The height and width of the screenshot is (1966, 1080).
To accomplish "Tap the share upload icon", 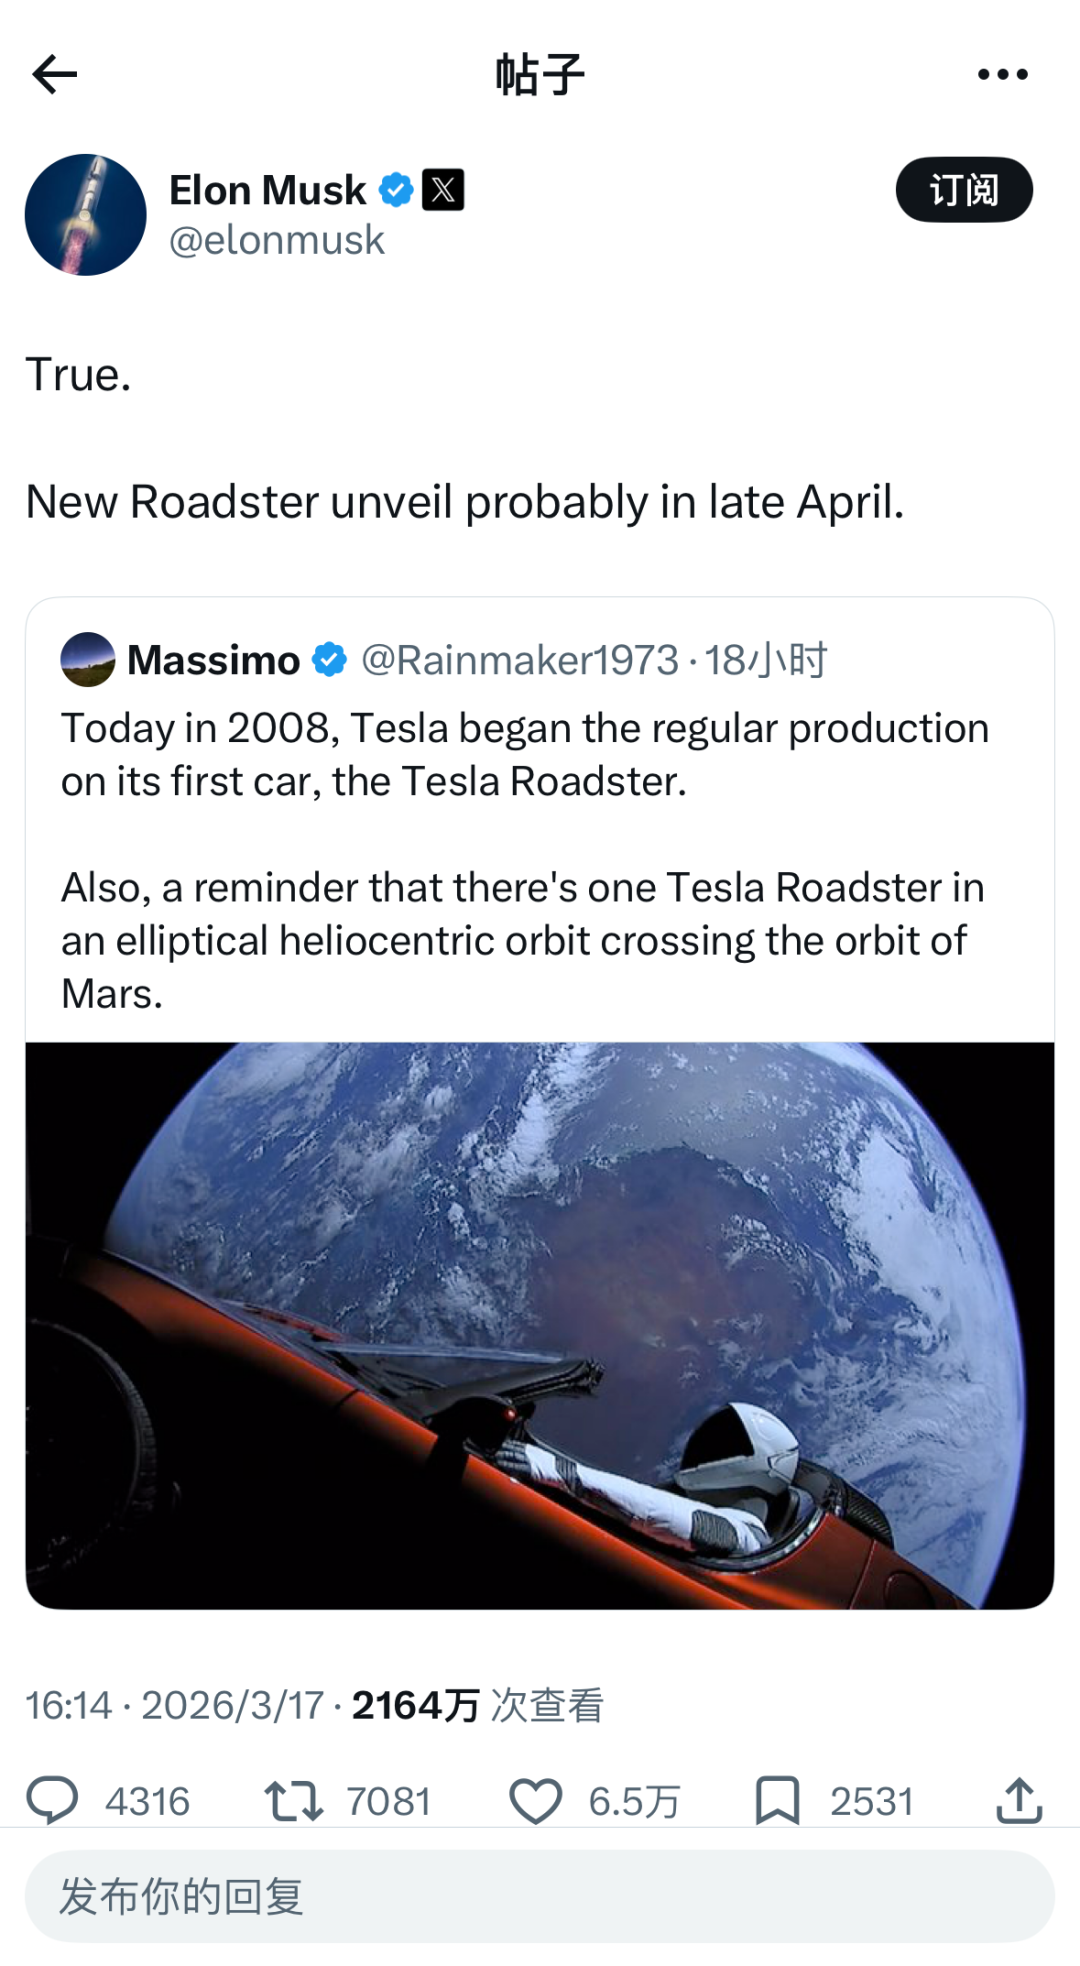I will (x=1019, y=1801).
